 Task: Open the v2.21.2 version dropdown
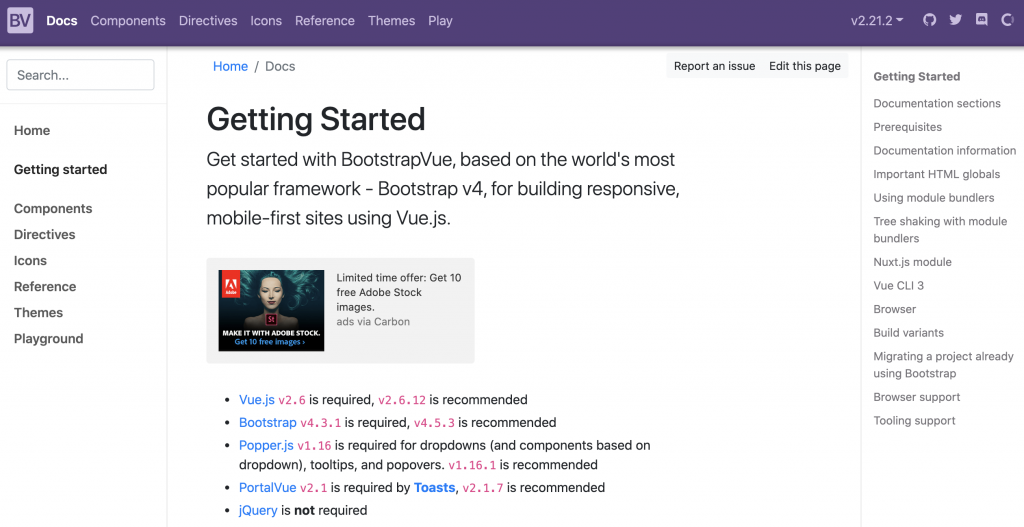click(x=877, y=20)
